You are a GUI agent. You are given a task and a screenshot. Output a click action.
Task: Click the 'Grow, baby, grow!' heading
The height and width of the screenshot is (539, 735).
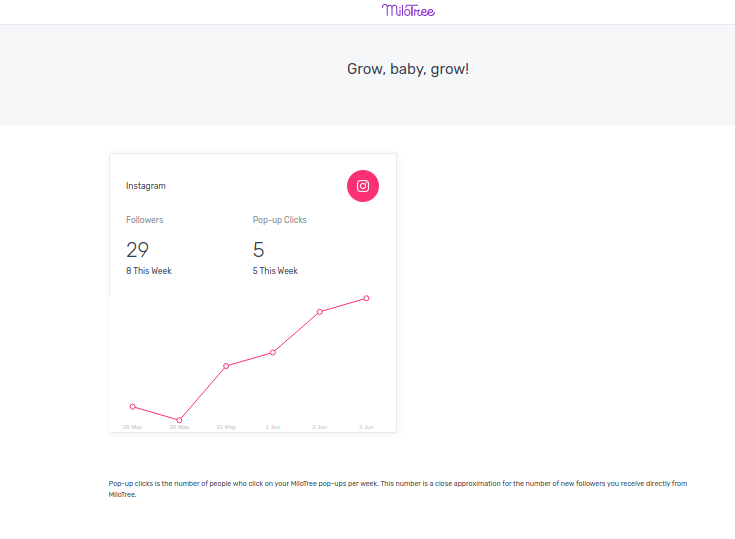point(408,69)
